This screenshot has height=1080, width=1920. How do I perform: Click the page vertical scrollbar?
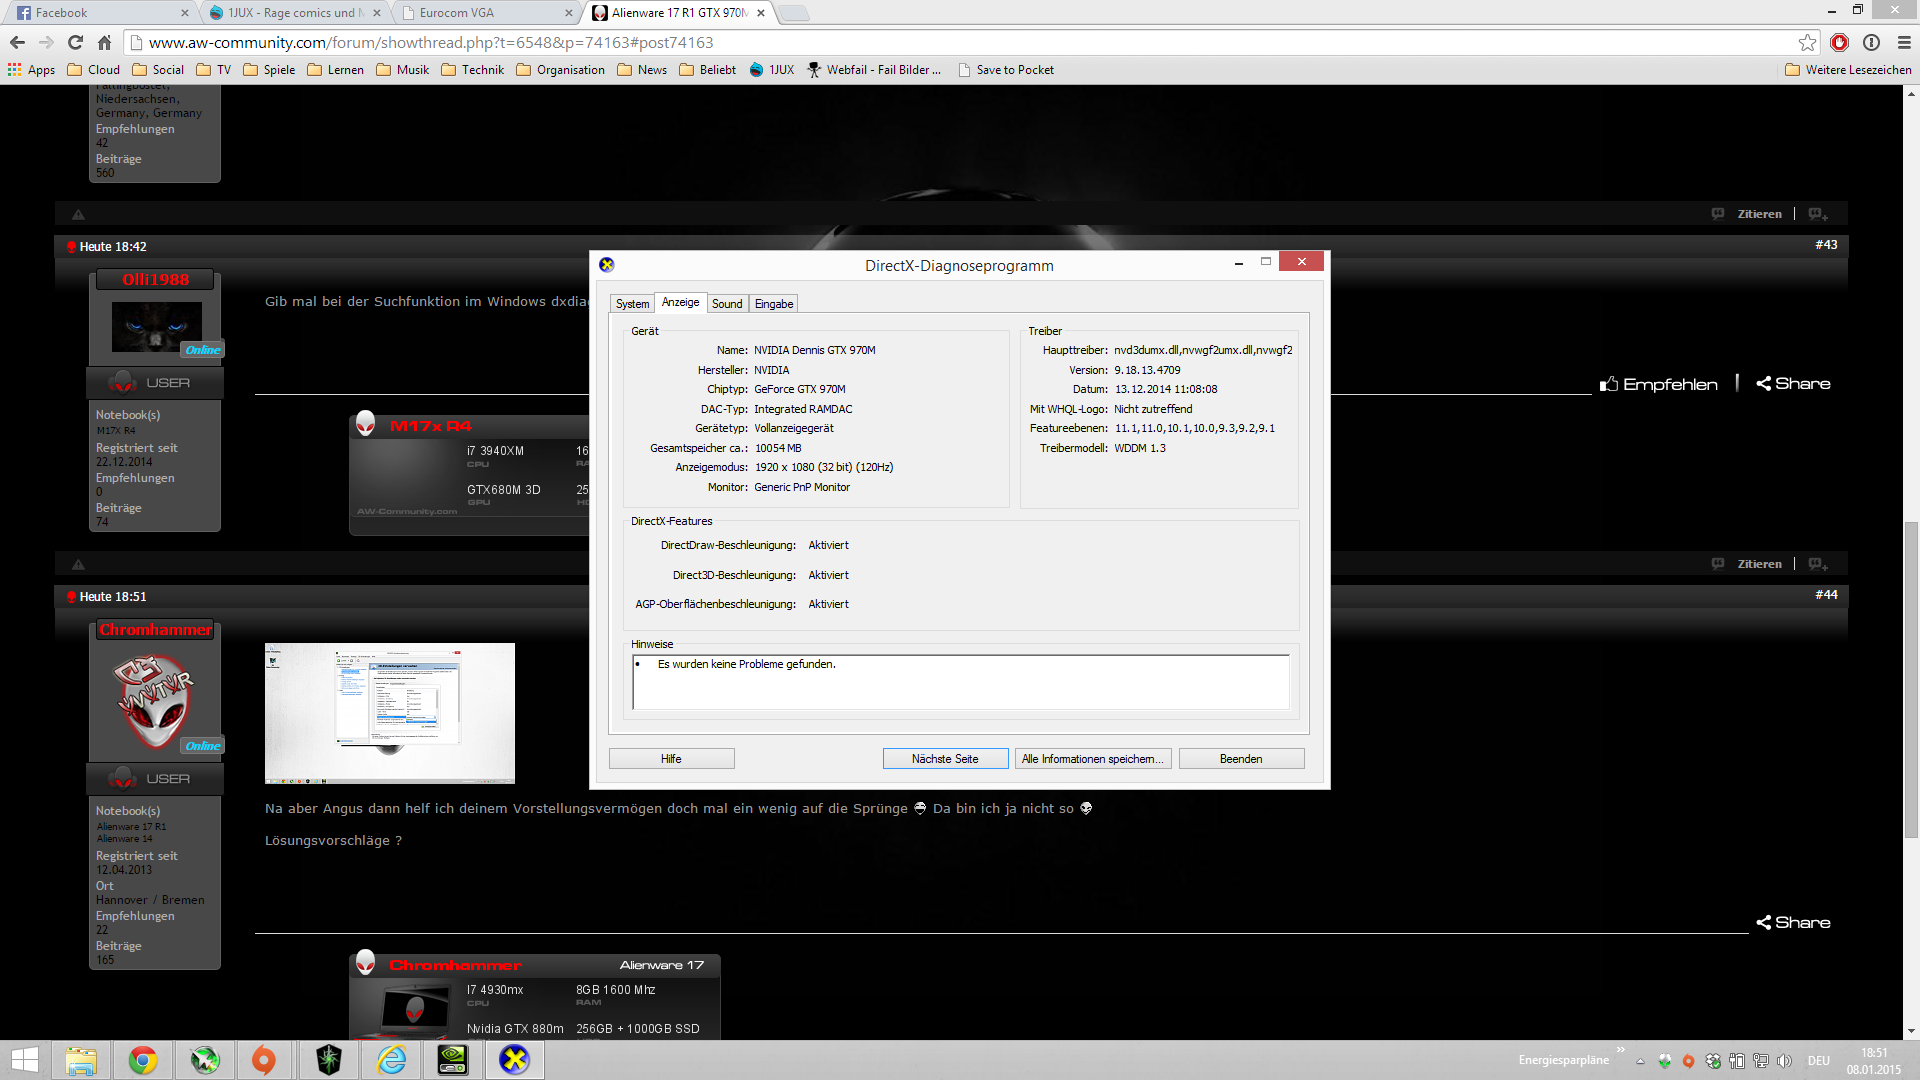1911,680
